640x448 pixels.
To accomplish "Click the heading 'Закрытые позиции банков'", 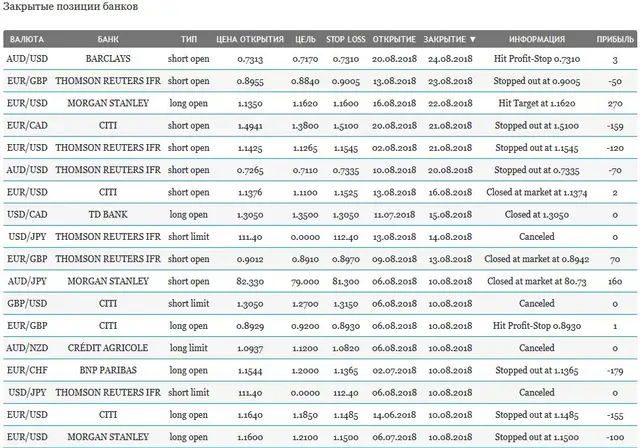I will click(x=70, y=7).
